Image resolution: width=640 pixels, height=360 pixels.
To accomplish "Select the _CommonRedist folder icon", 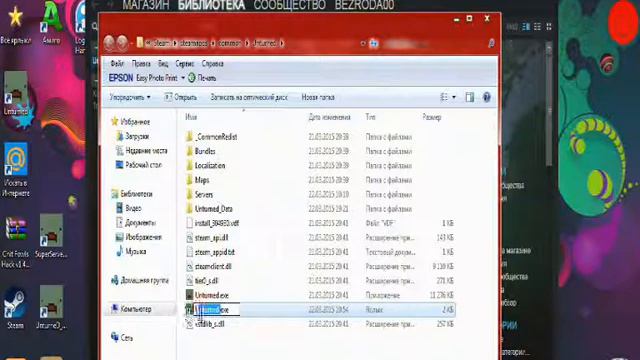I will tap(189, 137).
